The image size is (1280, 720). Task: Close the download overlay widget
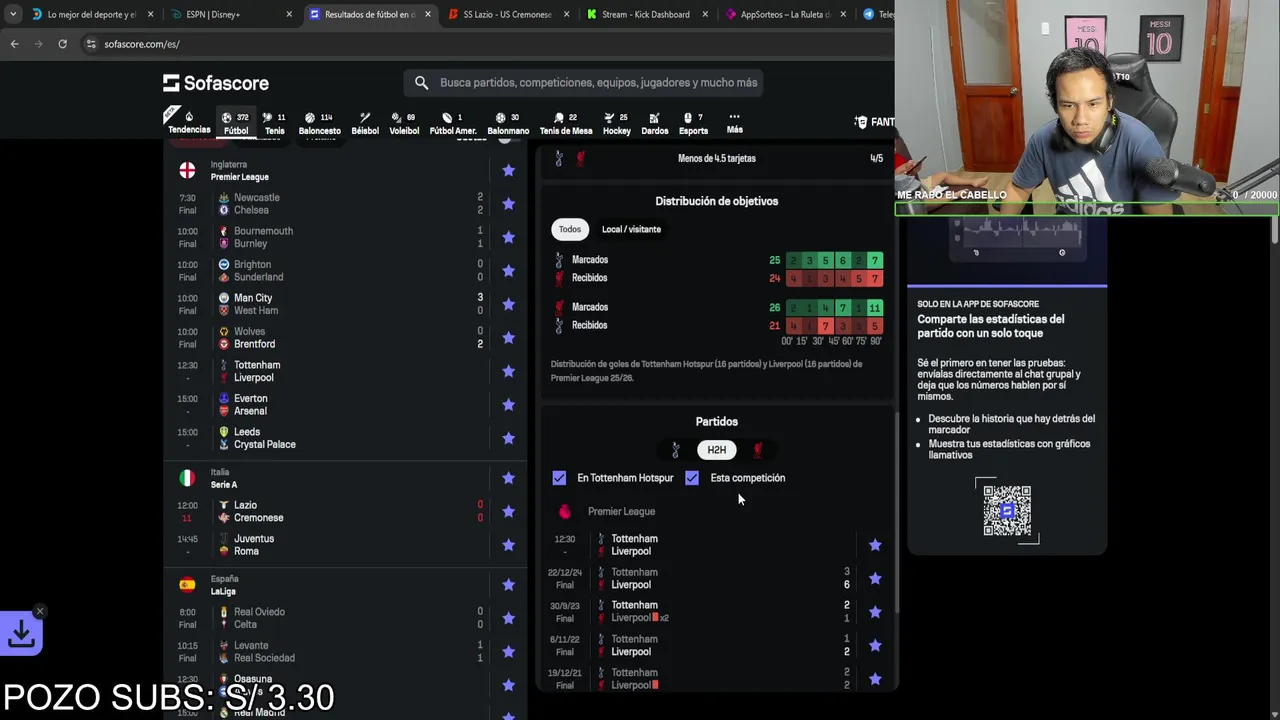39,611
